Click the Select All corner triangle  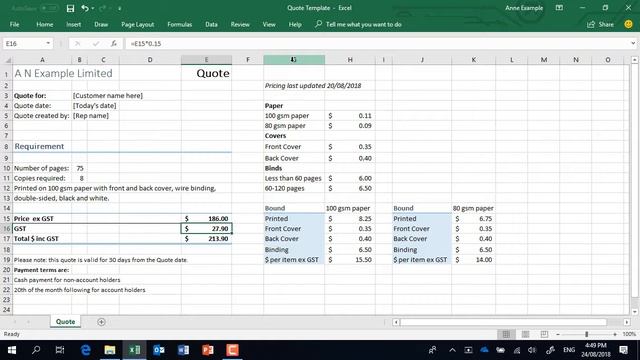[7, 60]
